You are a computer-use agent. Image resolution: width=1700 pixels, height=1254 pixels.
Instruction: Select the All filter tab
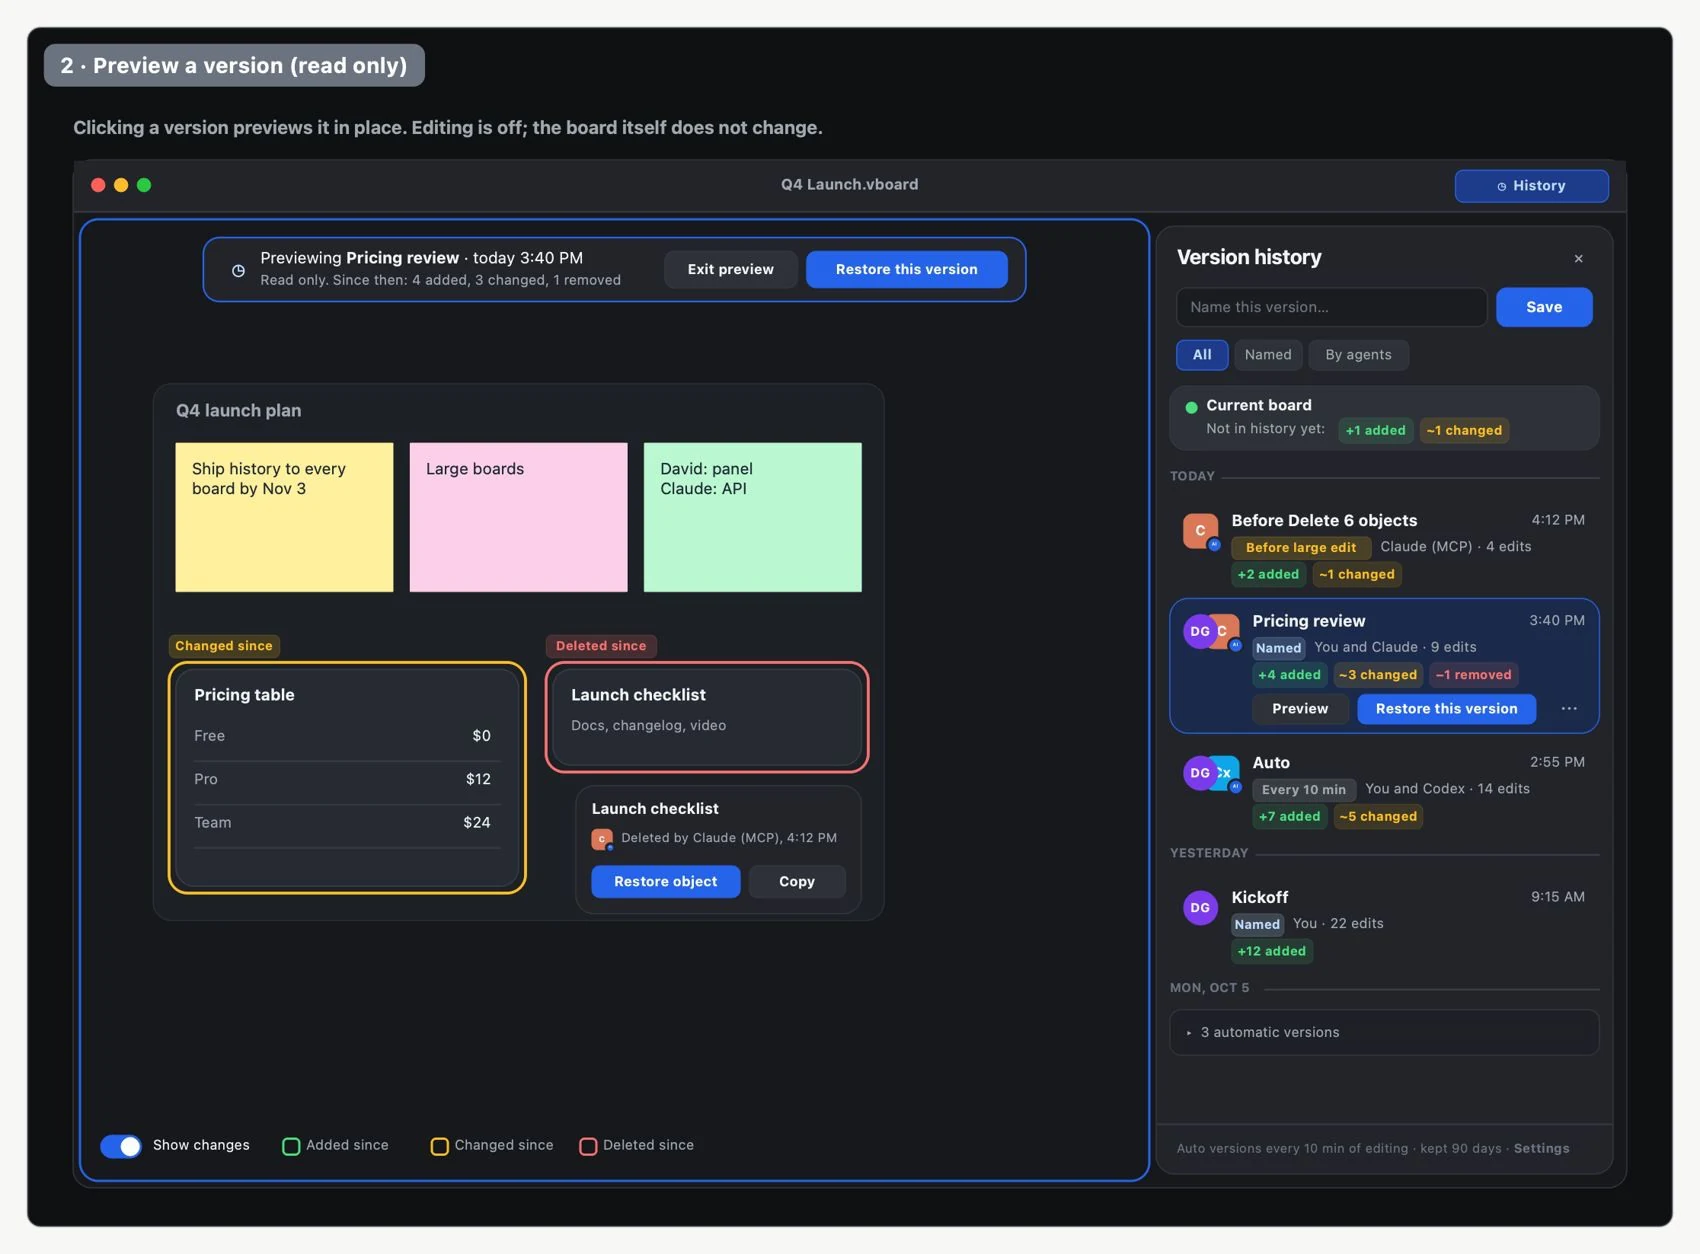[1202, 355]
